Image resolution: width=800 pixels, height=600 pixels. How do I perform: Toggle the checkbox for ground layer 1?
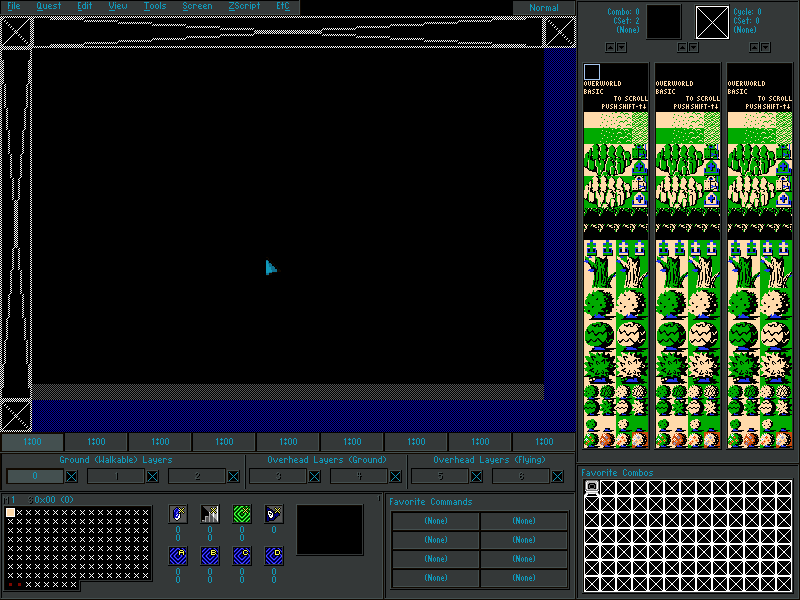[x=153, y=477]
